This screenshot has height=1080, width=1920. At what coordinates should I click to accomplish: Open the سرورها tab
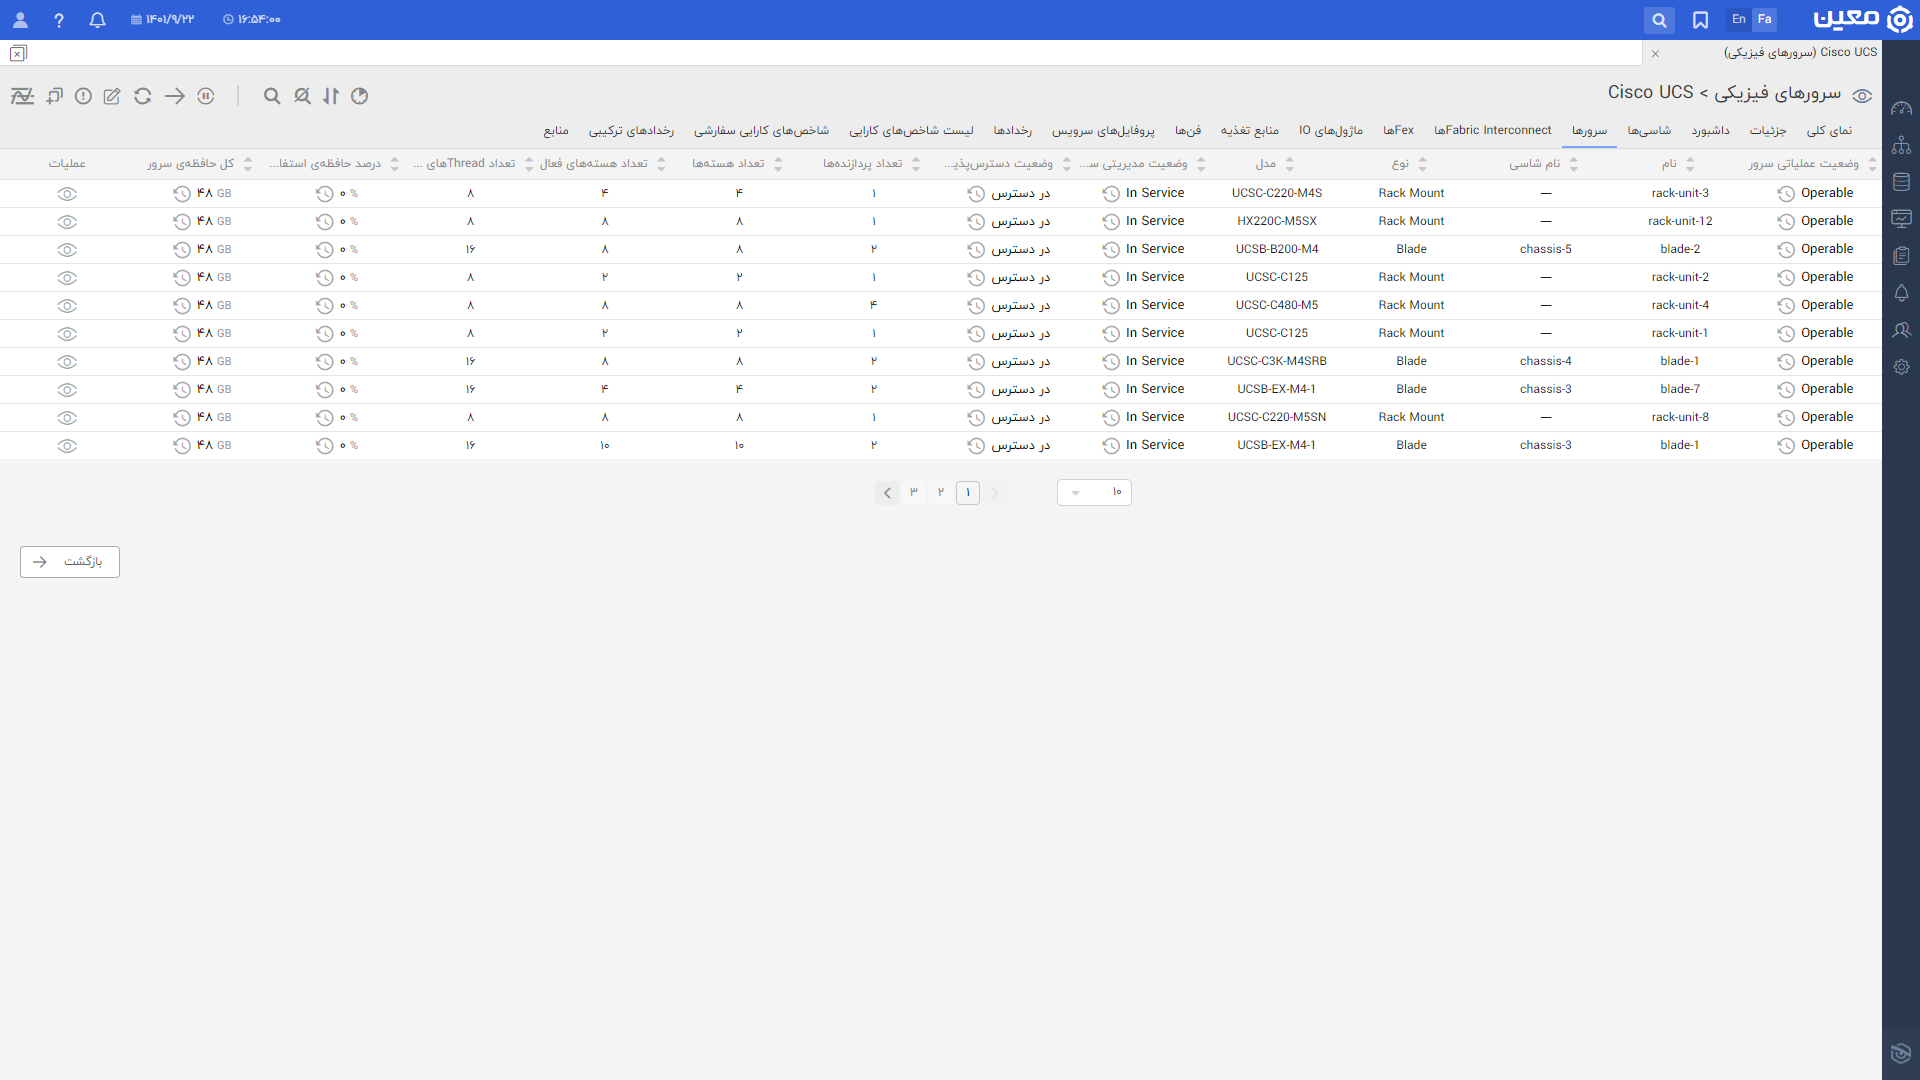(x=1590, y=131)
